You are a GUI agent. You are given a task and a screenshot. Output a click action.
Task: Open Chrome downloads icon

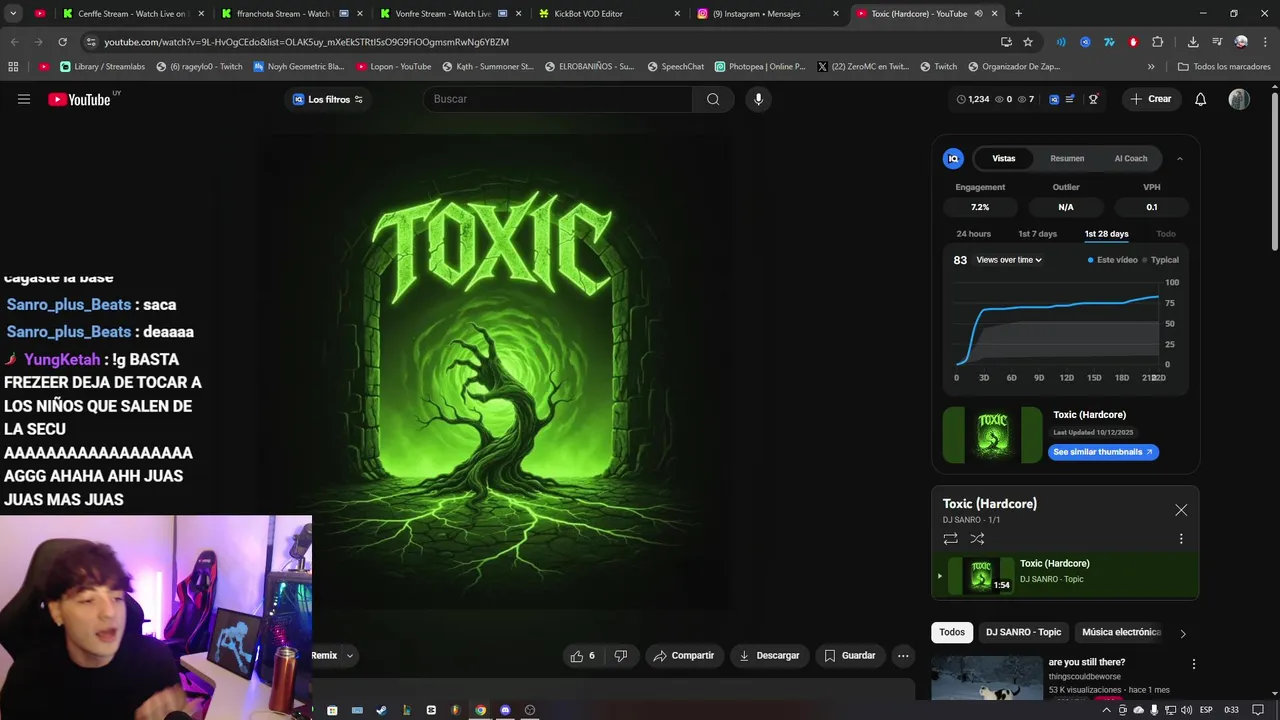pyautogui.click(x=1193, y=42)
